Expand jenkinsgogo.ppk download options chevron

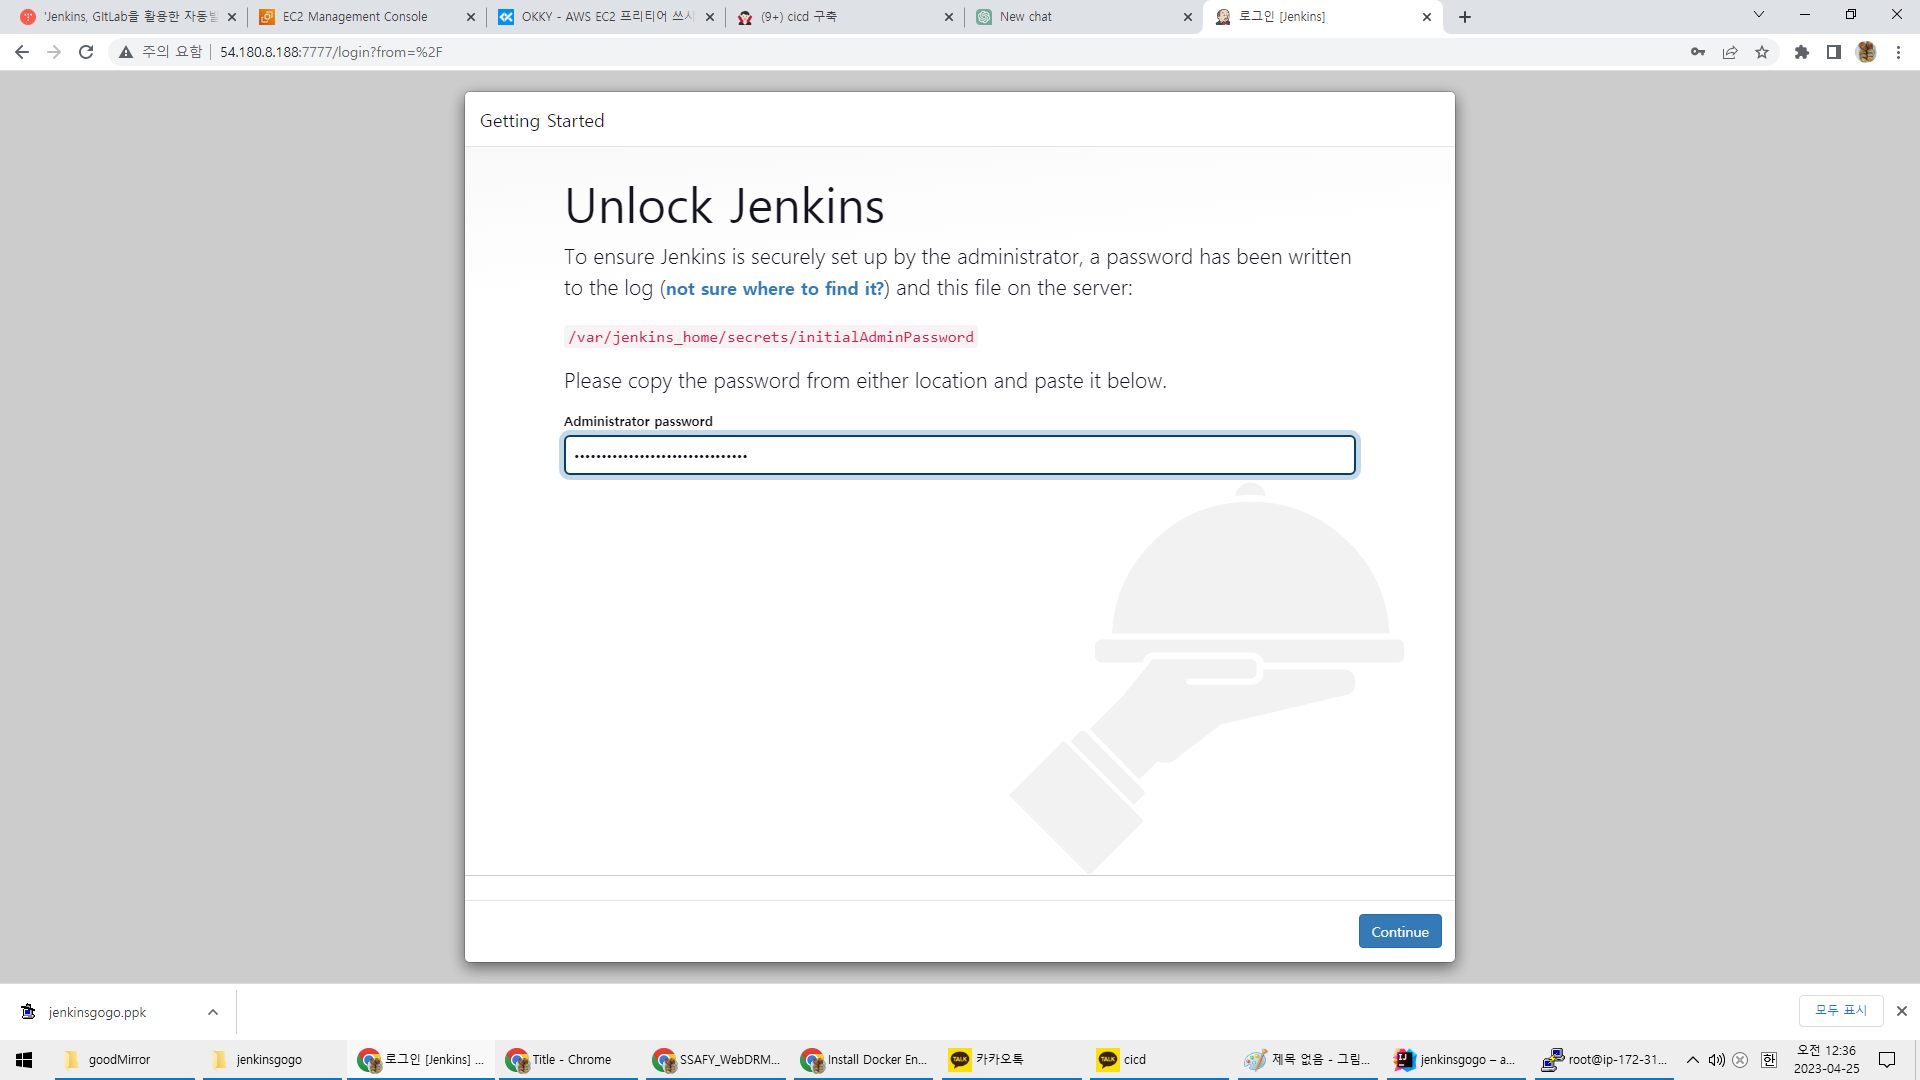pyautogui.click(x=213, y=1012)
